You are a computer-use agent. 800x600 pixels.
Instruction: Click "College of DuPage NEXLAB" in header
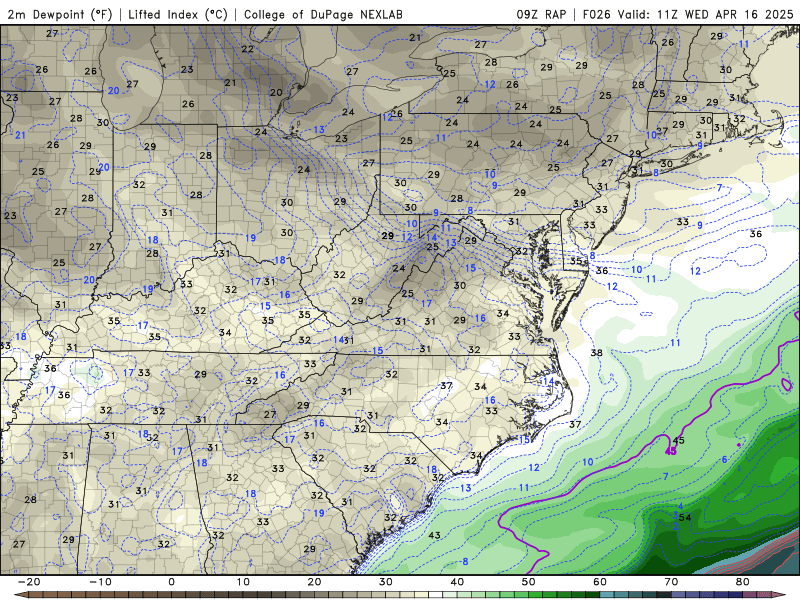pyautogui.click(x=323, y=14)
